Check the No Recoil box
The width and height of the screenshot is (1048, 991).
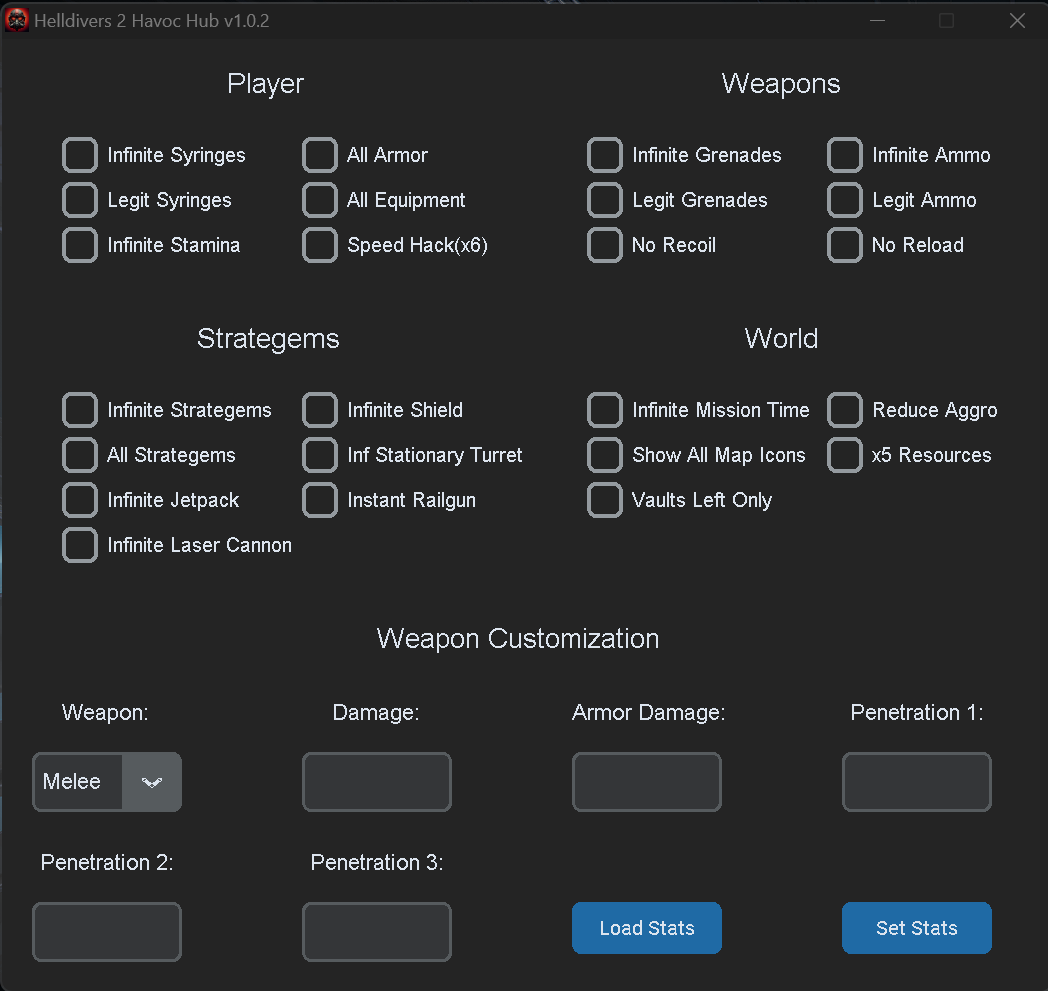pos(605,245)
